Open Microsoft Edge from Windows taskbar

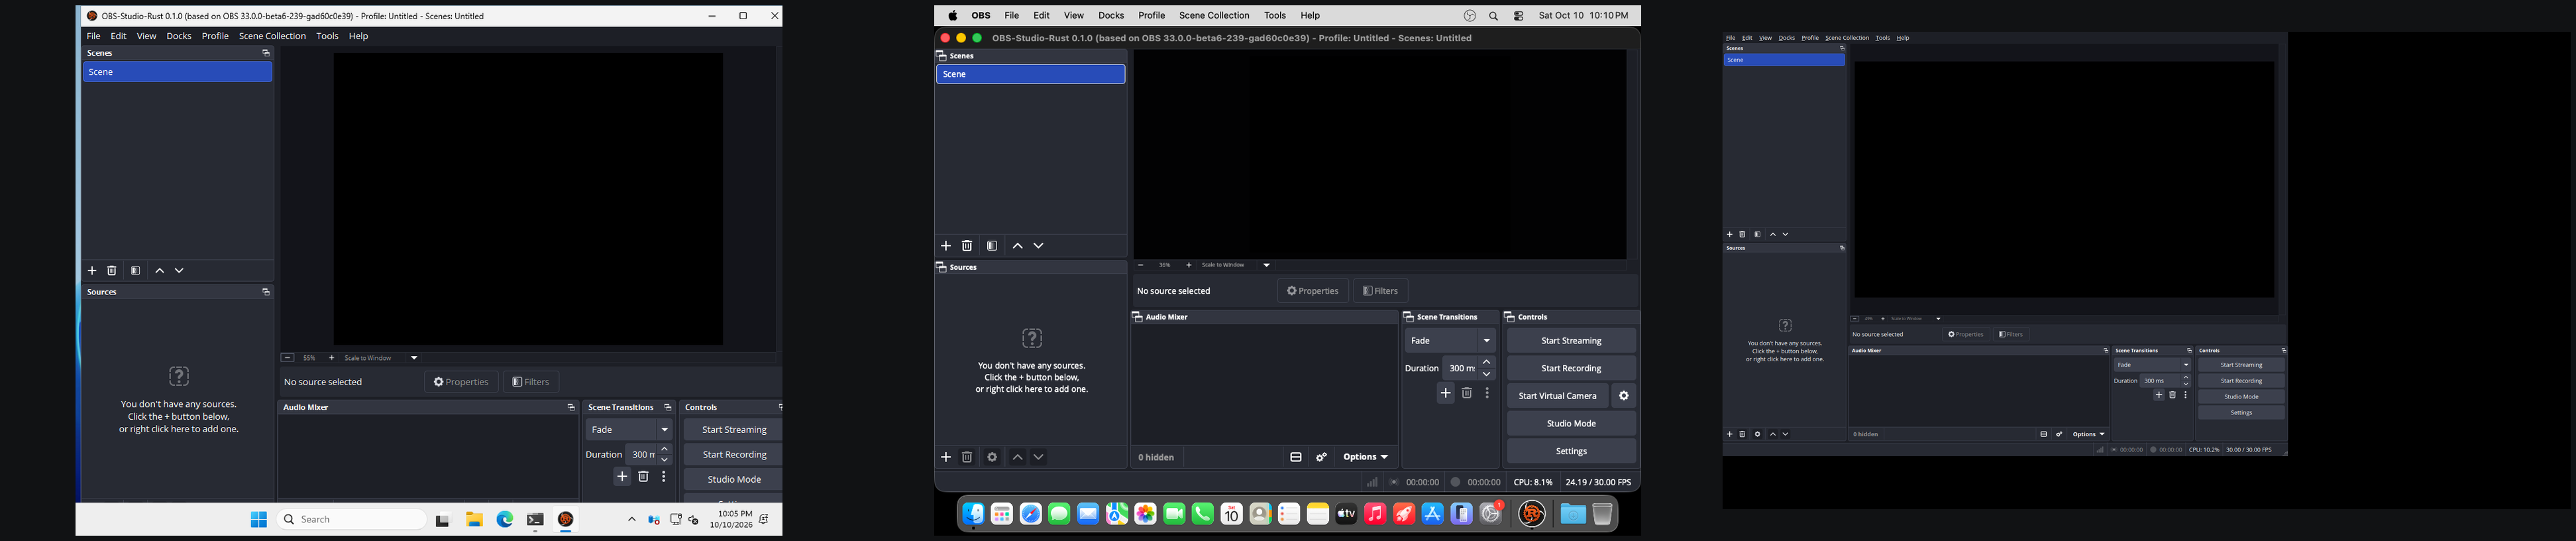pyautogui.click(x=505, y=520)
